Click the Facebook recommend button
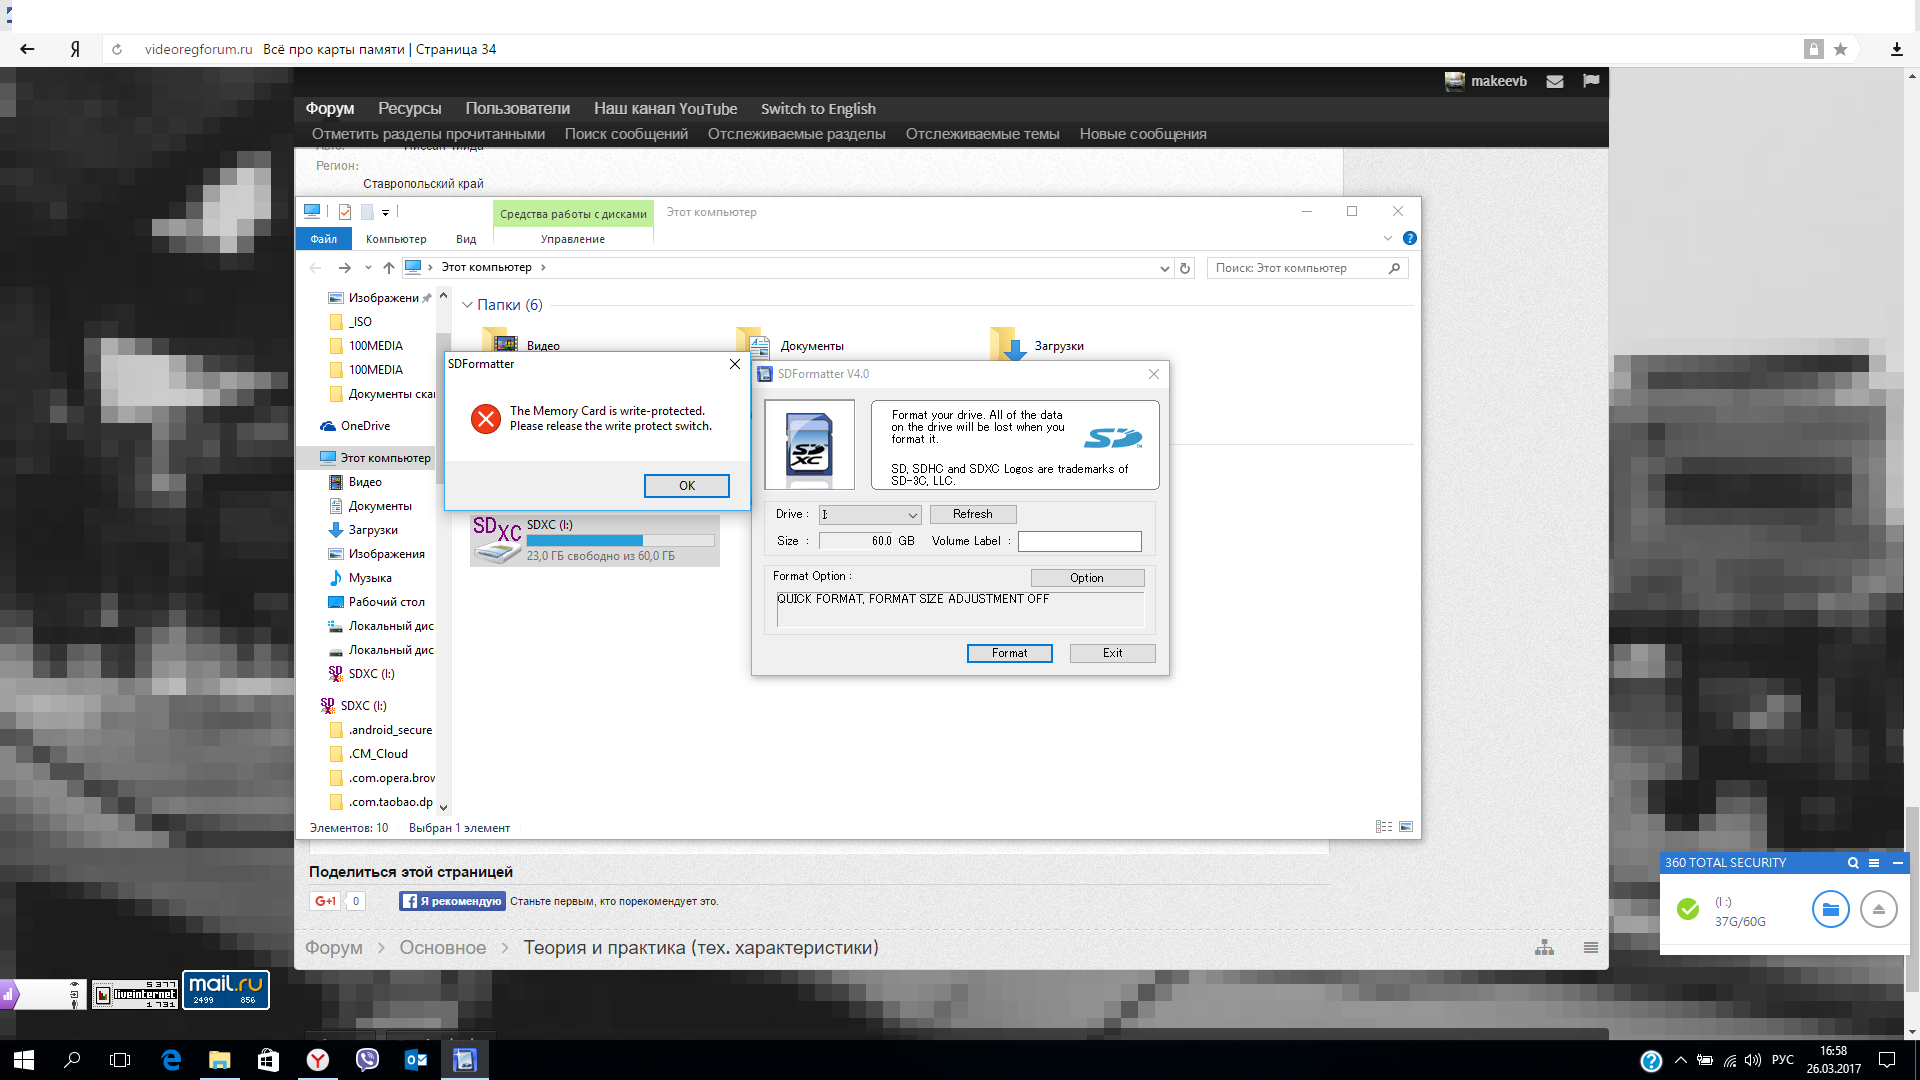The height and width of the screenshot is (1080, 1920). click(452, 901)
